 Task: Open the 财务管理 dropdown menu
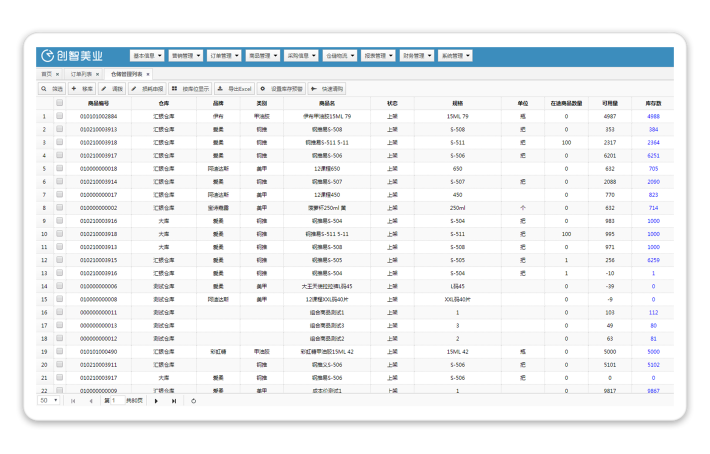[417, 56]
